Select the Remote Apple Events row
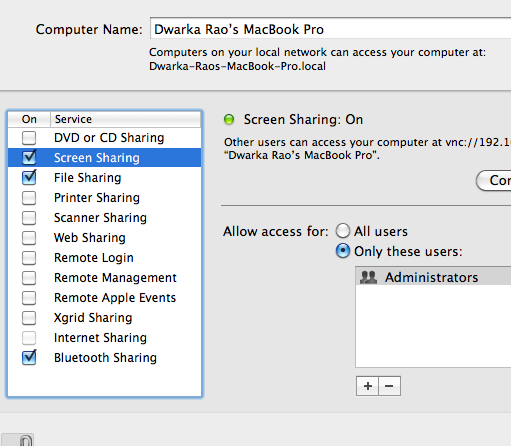This screenshot has width=511, height=446. coord(105,298)
